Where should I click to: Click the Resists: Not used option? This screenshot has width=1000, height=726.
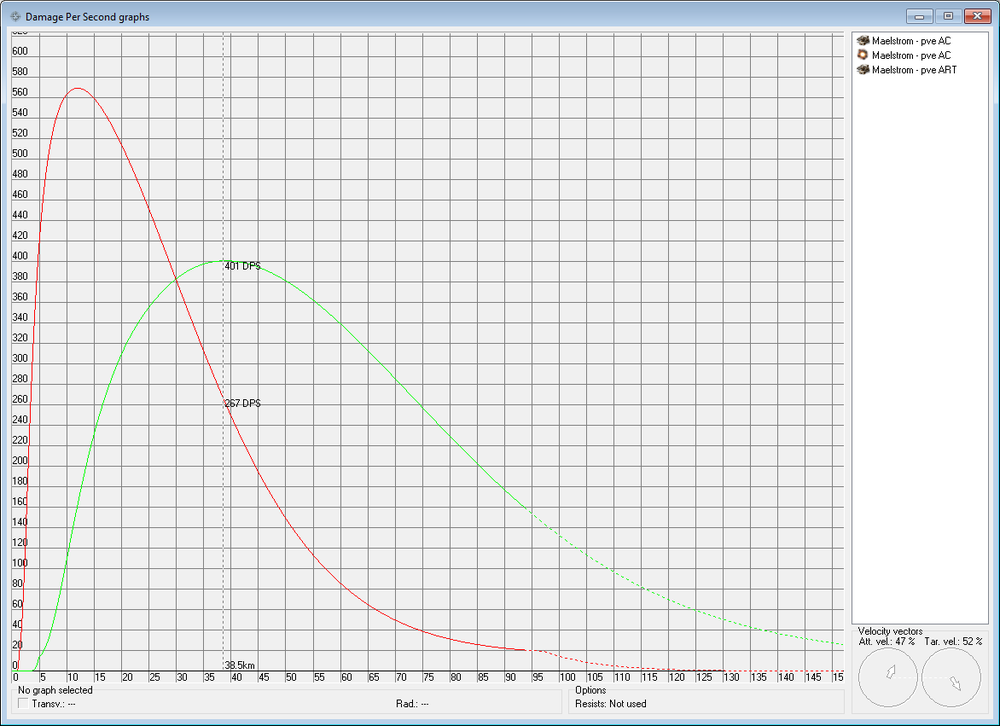coord(611,704)
